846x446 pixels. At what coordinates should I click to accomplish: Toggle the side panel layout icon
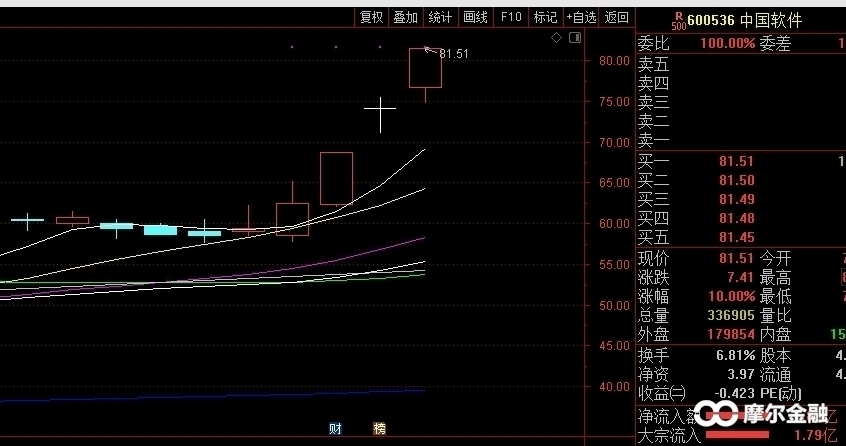tap(573, 38)
